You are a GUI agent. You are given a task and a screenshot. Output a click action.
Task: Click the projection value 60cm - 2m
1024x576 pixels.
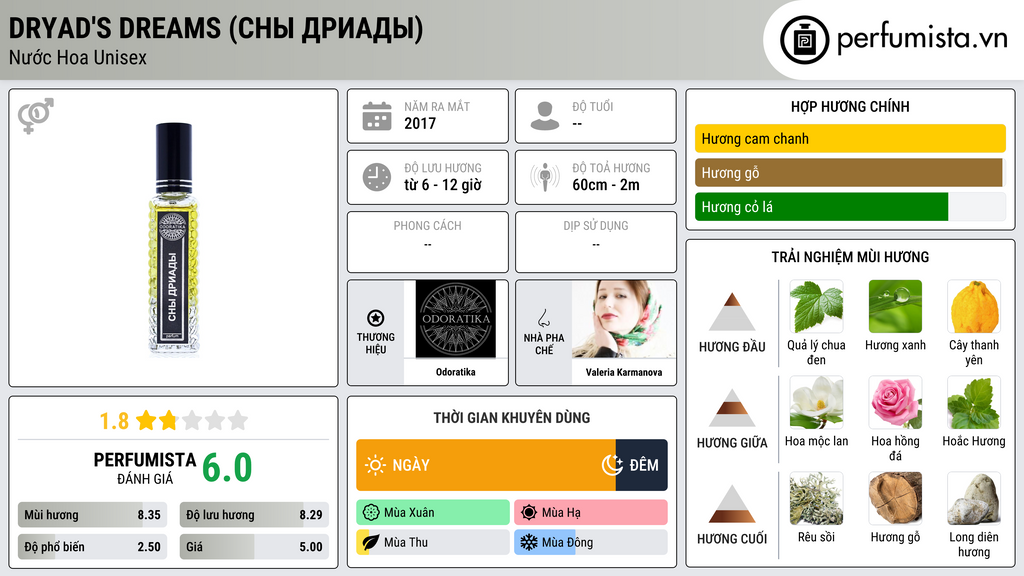(606, 185)
